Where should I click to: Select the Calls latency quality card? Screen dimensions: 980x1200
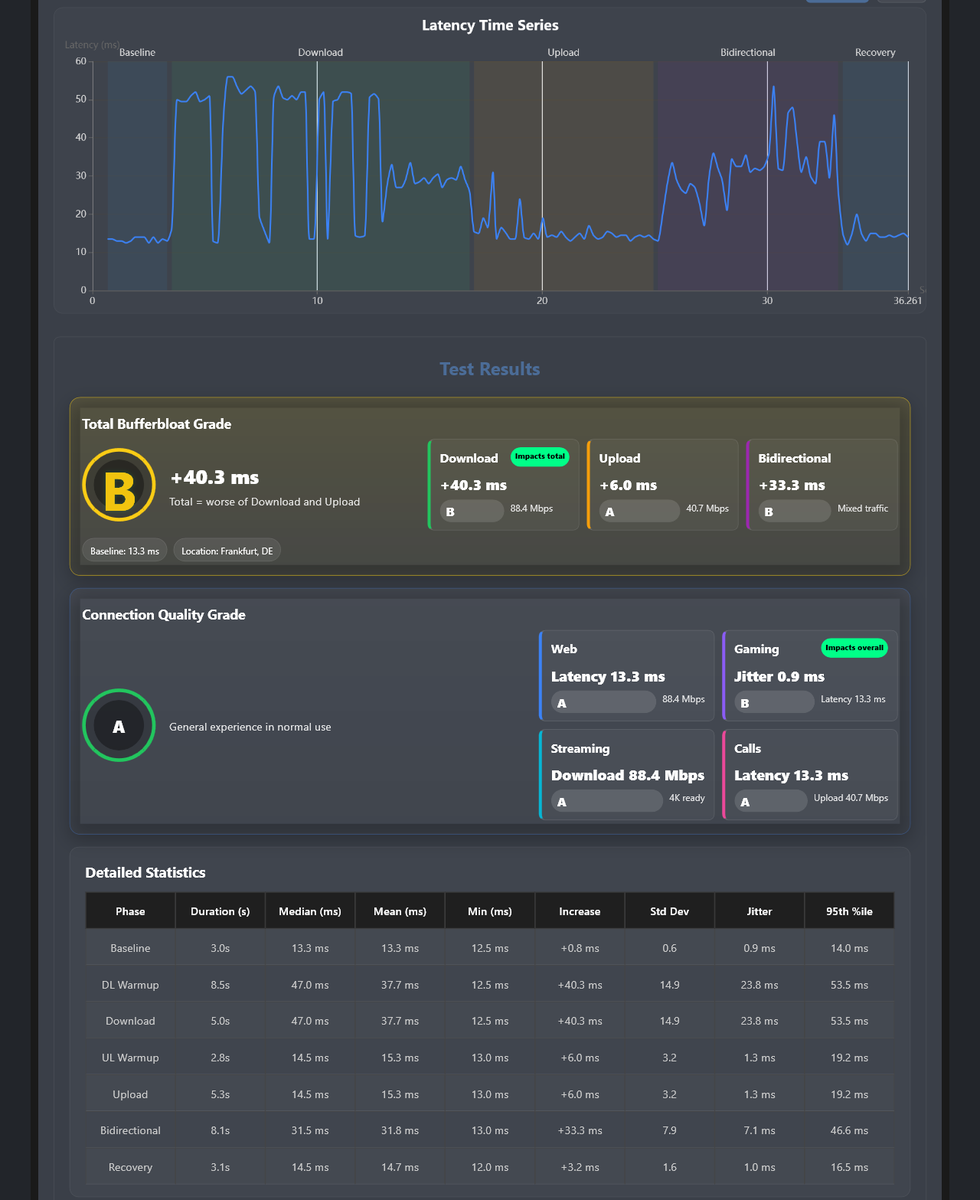[x=810, y=775]
